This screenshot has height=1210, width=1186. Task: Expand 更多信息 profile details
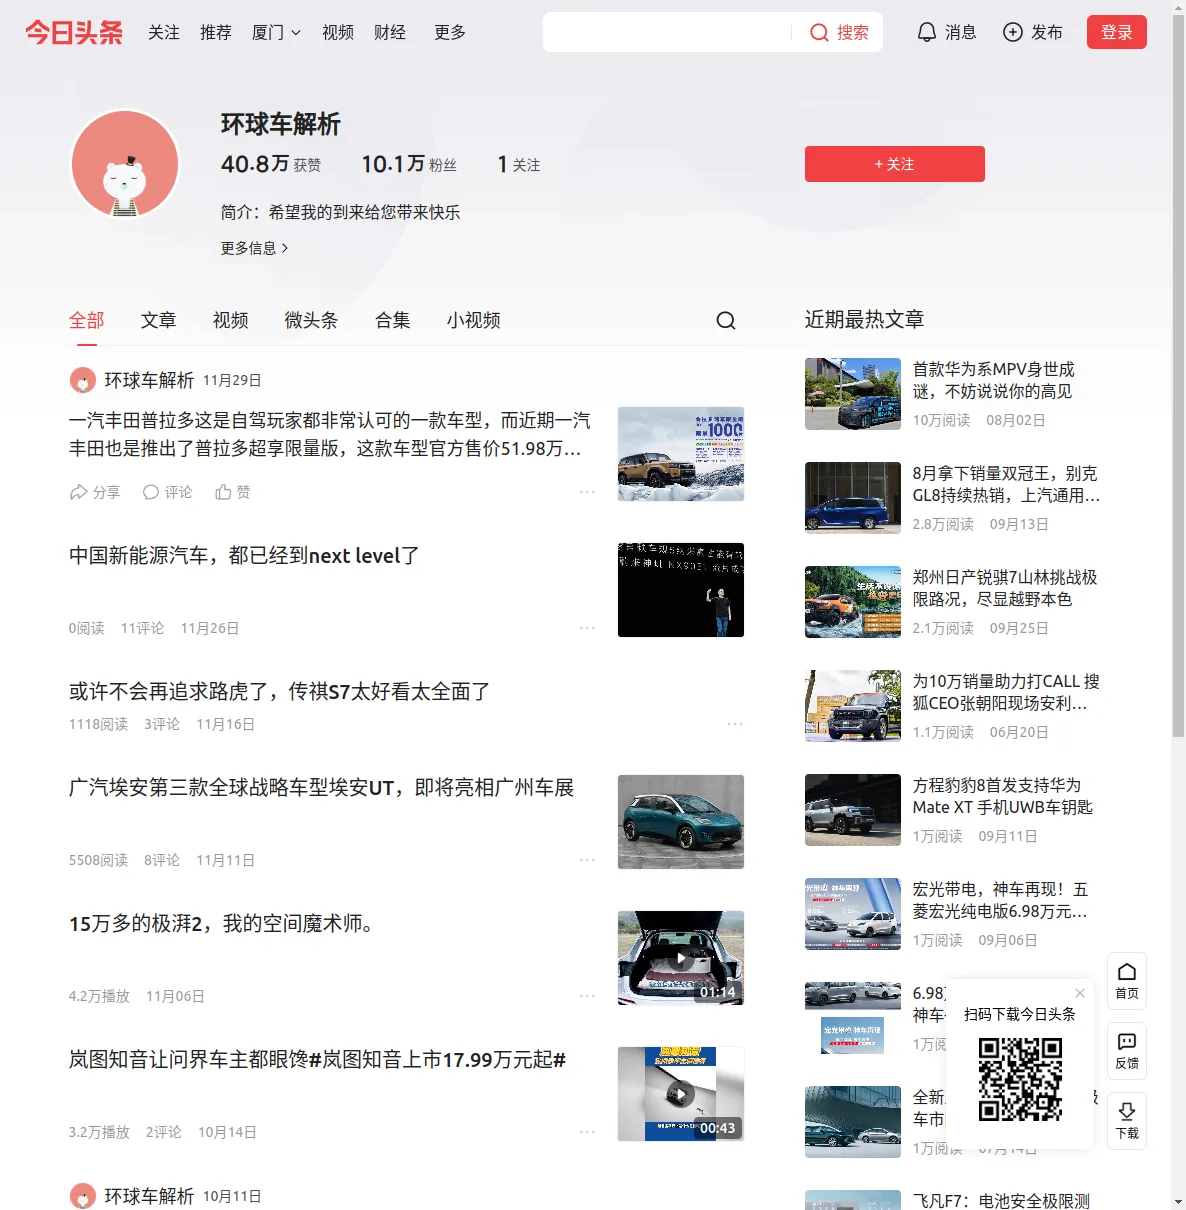255,248
